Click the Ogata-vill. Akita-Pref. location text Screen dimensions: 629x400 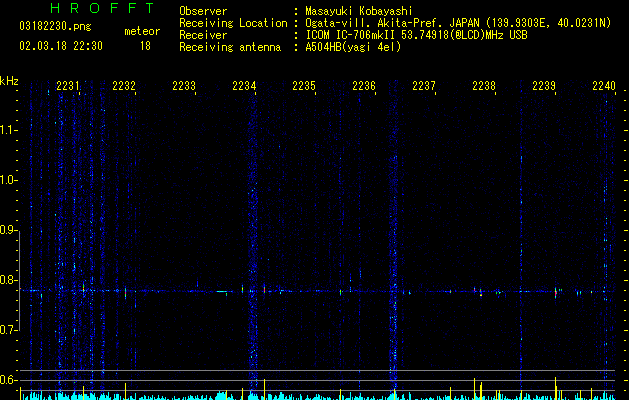point(458,23)
